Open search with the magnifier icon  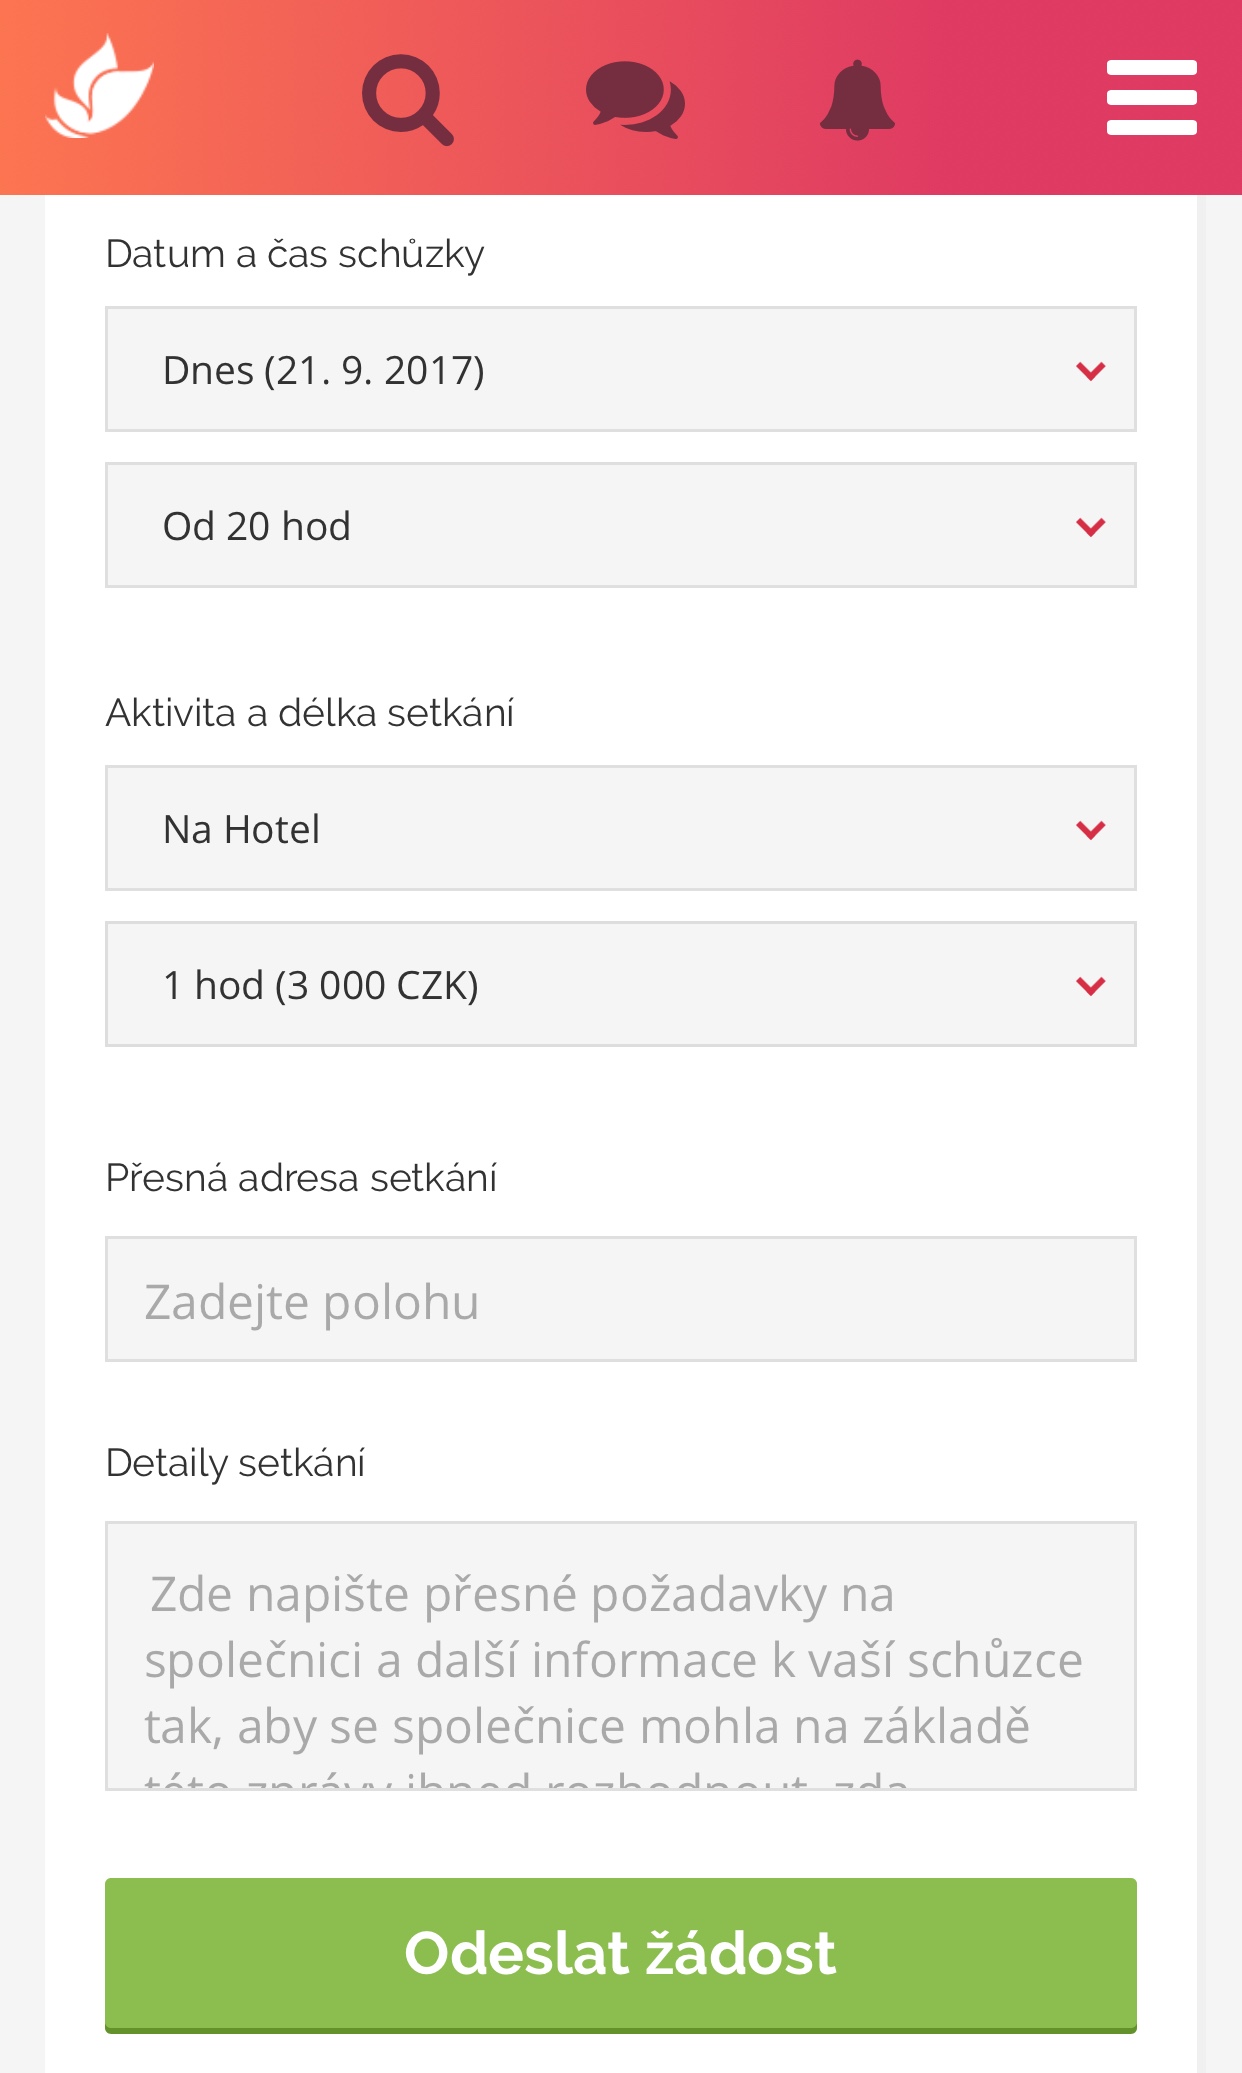pos(407,99)
